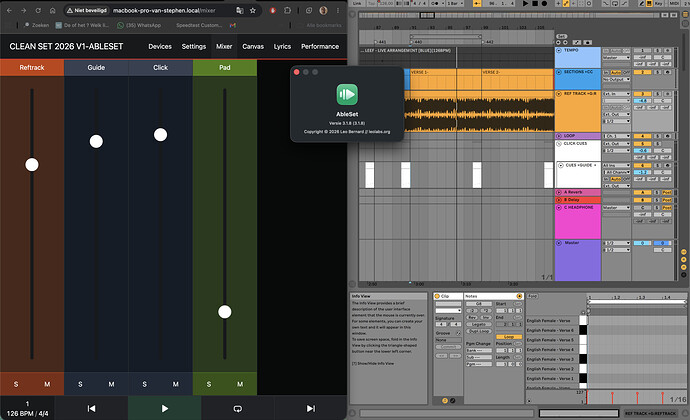Open the All Ins dropdown on CUES +GUIDE track
This screenshot has height=420, width=690.
tap(616, 165)
